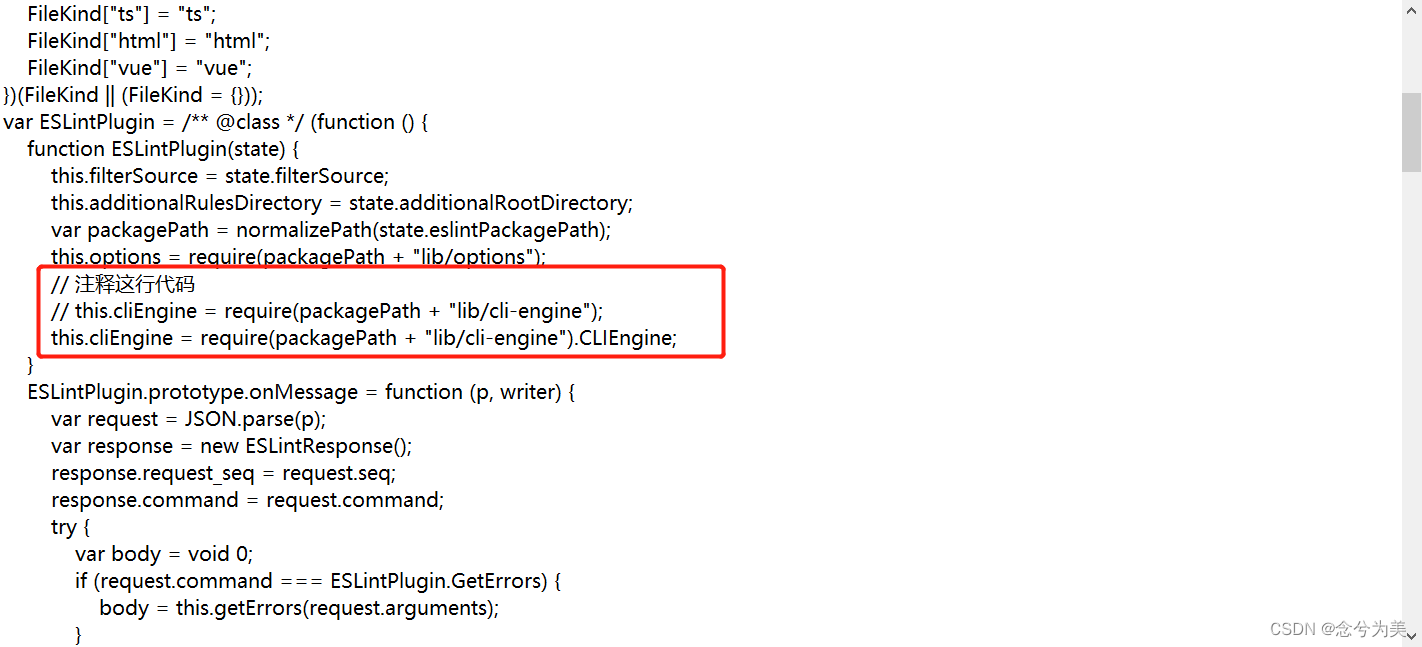Click the 'this.filterSource = state.filterSource;' line
Viewport: 1422px width, 647px height.
click(x=220, y=176)
